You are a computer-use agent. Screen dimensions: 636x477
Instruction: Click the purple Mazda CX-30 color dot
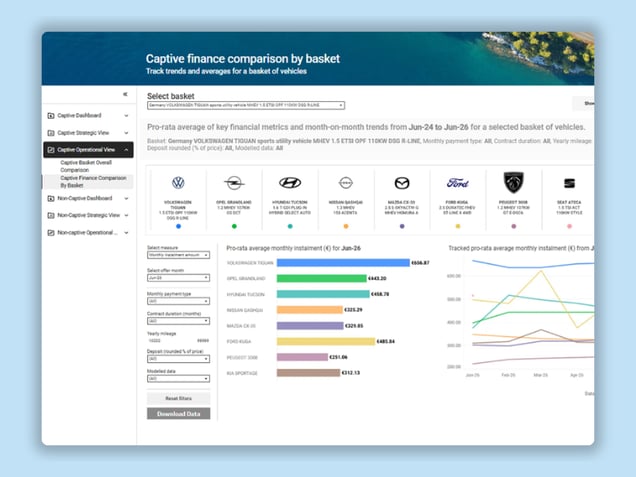tap(402, 226)
